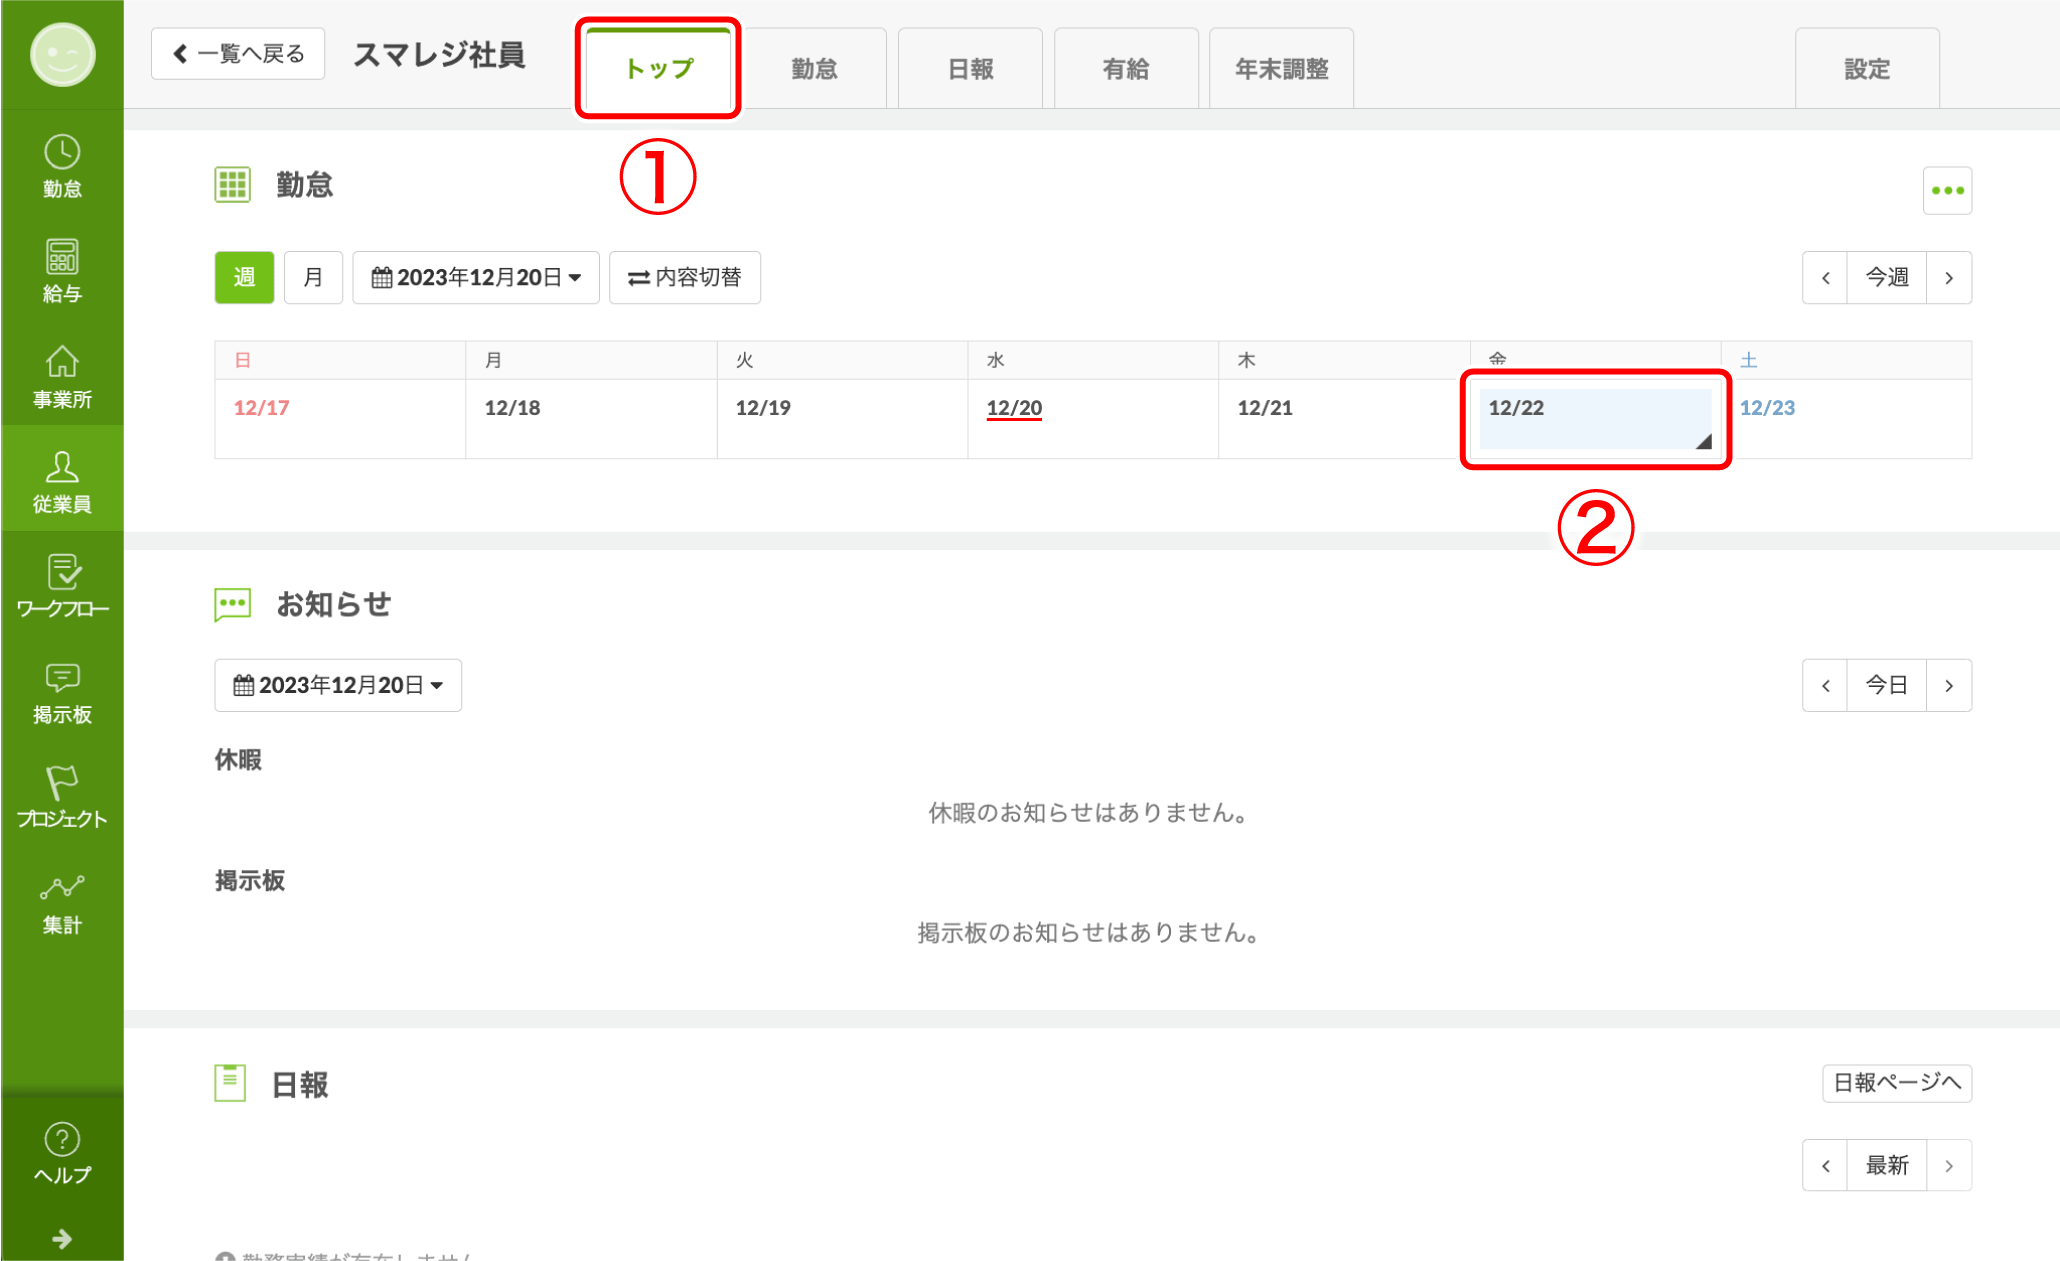Screen dimensions: 2060x1261
Task: Open the three-dot menu in 勤怠 section
Action: click(1946, 190)
